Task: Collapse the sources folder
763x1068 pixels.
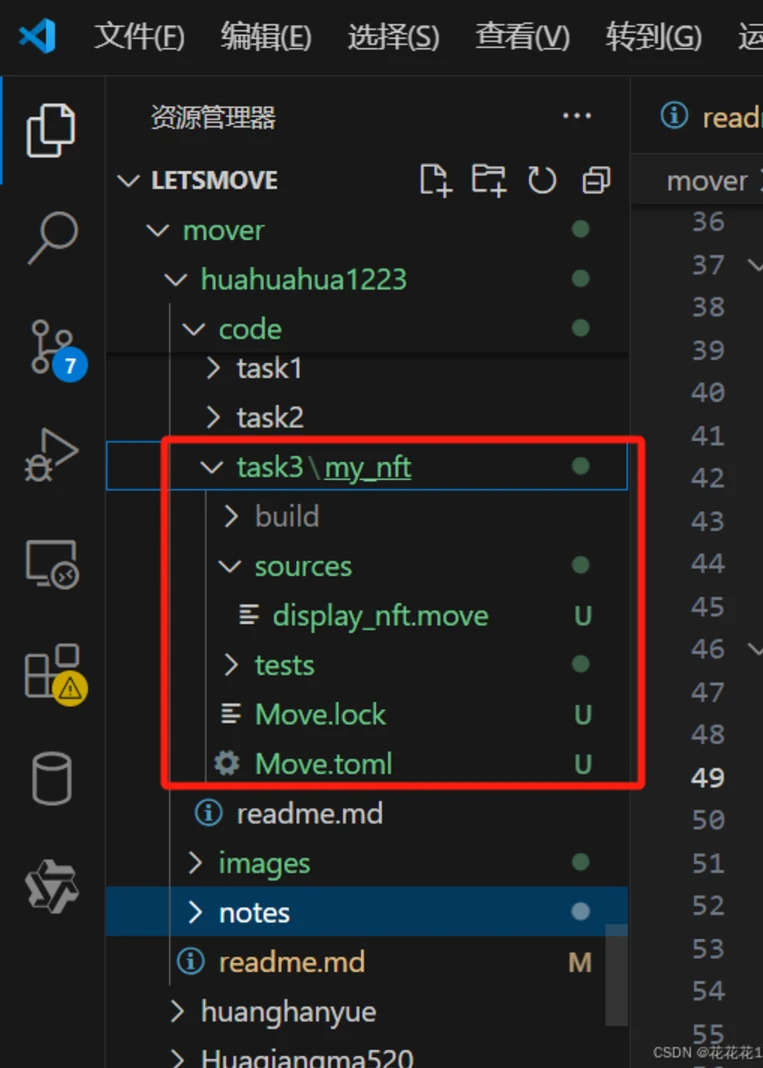Action: pyautogui.click(x=302, y=566)
